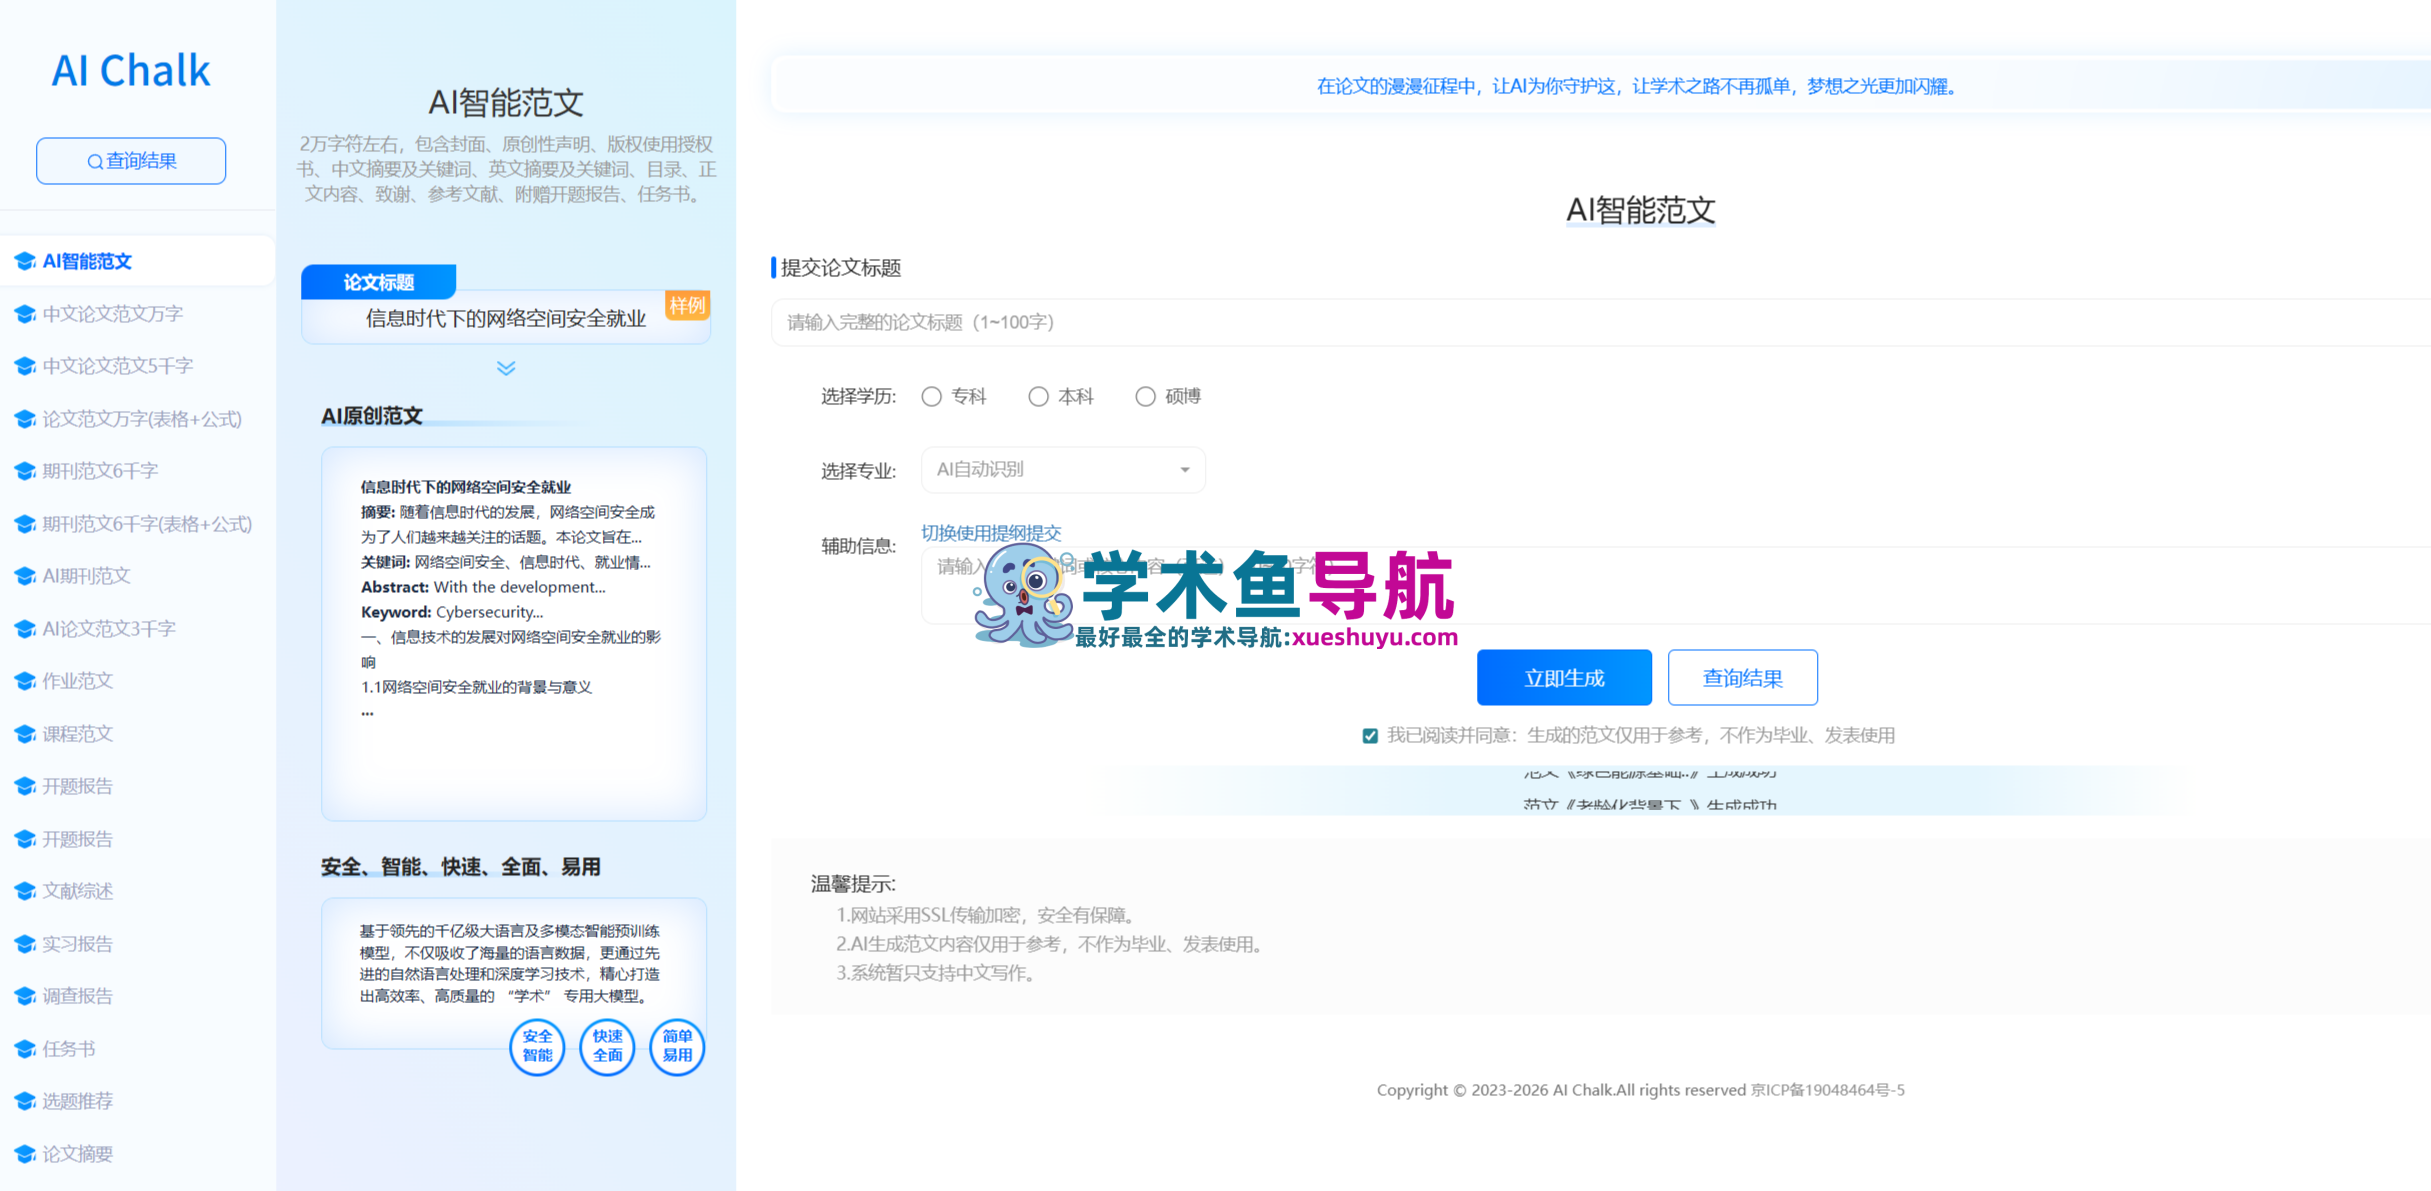Click graduation cap icon next to 期刊范文6千字
Screen dimensions: 2431x1191
(x=25, y=472)
